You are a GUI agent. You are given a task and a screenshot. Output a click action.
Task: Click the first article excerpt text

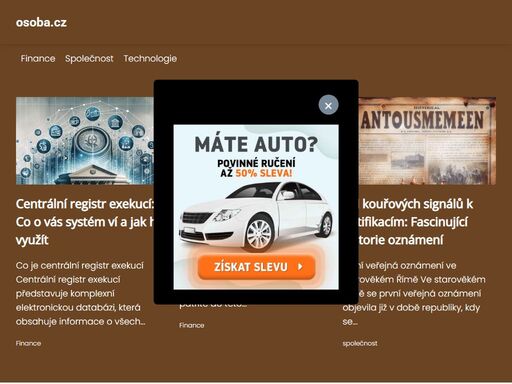[x=81, y=293]
